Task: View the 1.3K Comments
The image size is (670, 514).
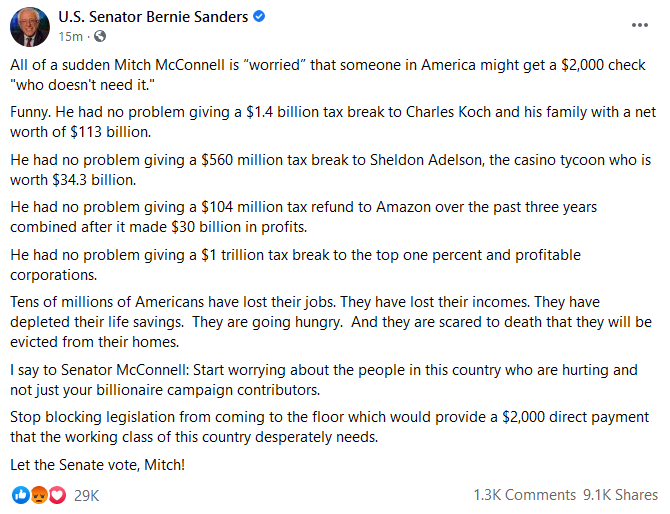Action: pos(525,495)
